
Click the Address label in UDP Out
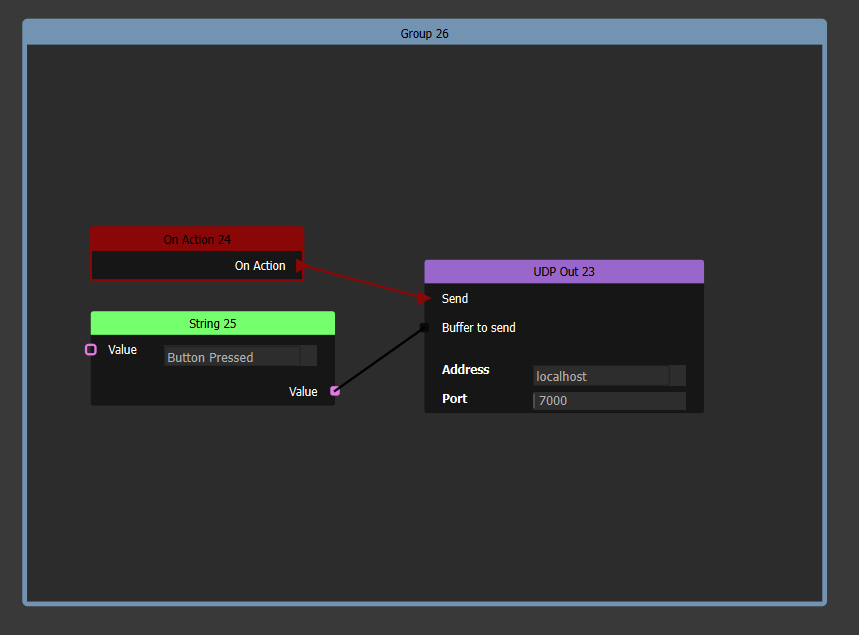point(466,370)
